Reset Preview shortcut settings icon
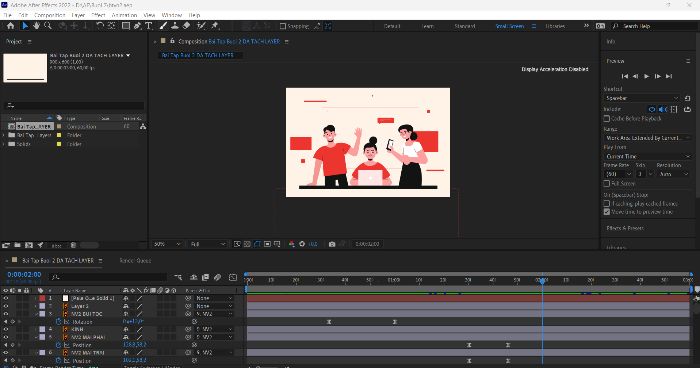The image size is (700, 368). [688, 98]
